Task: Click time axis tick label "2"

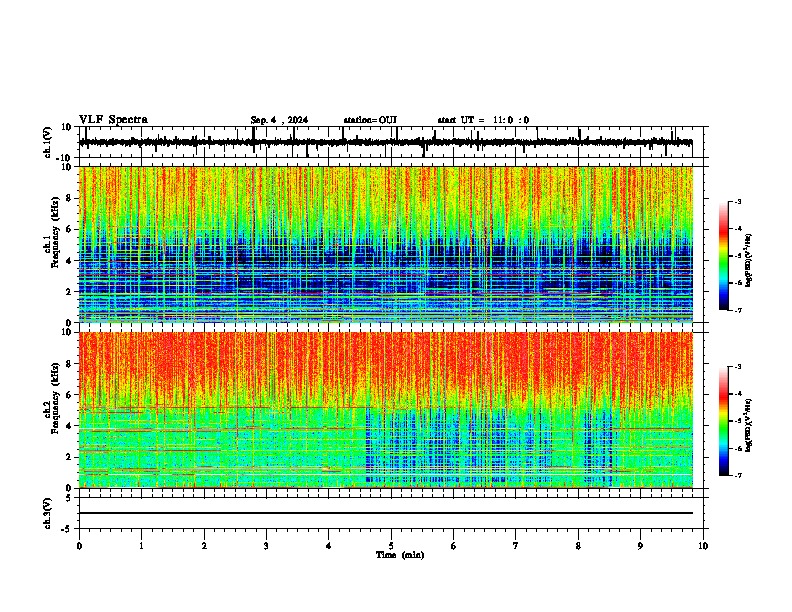Action: [204, 546]
